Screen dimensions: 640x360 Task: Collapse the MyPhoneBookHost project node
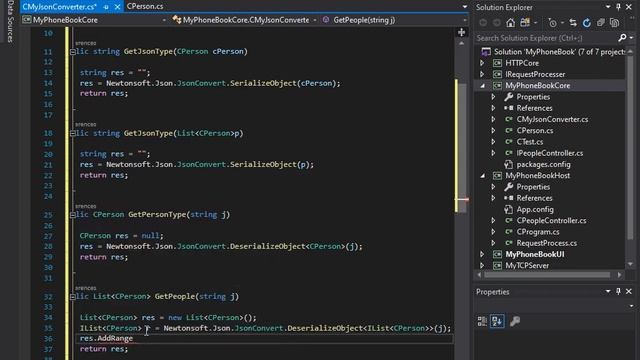[482, 176]
